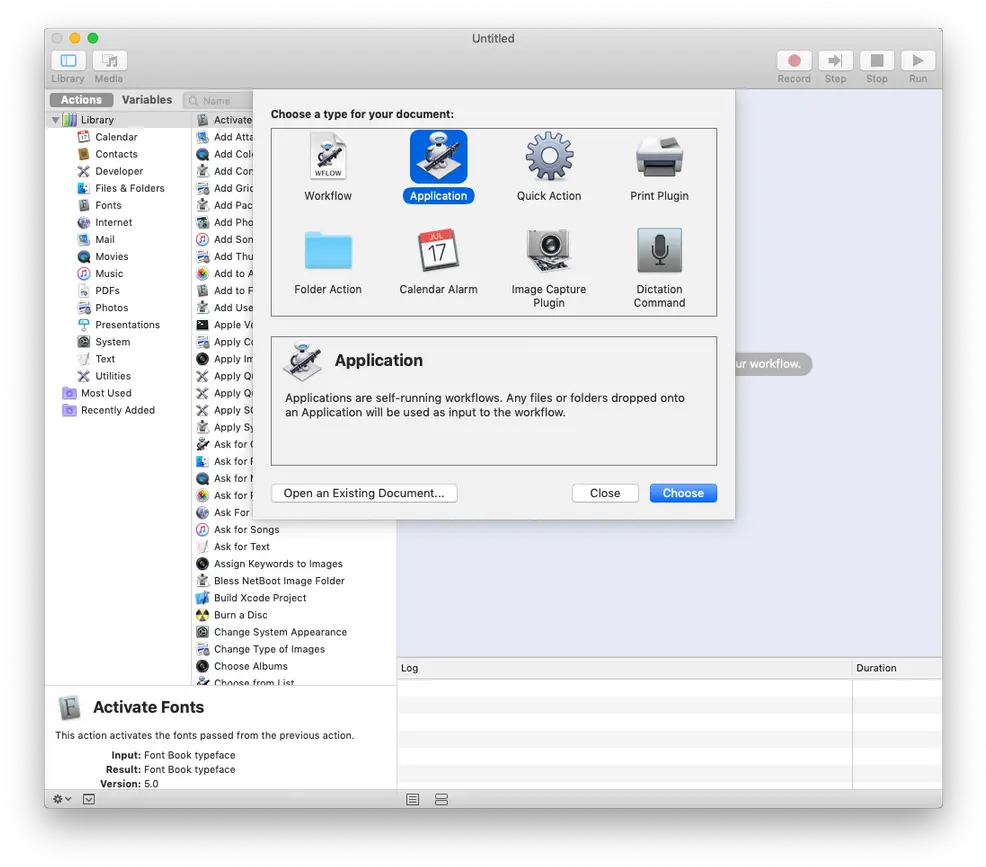Click Open an Existing Document button
986x867 pixels.
363,493
